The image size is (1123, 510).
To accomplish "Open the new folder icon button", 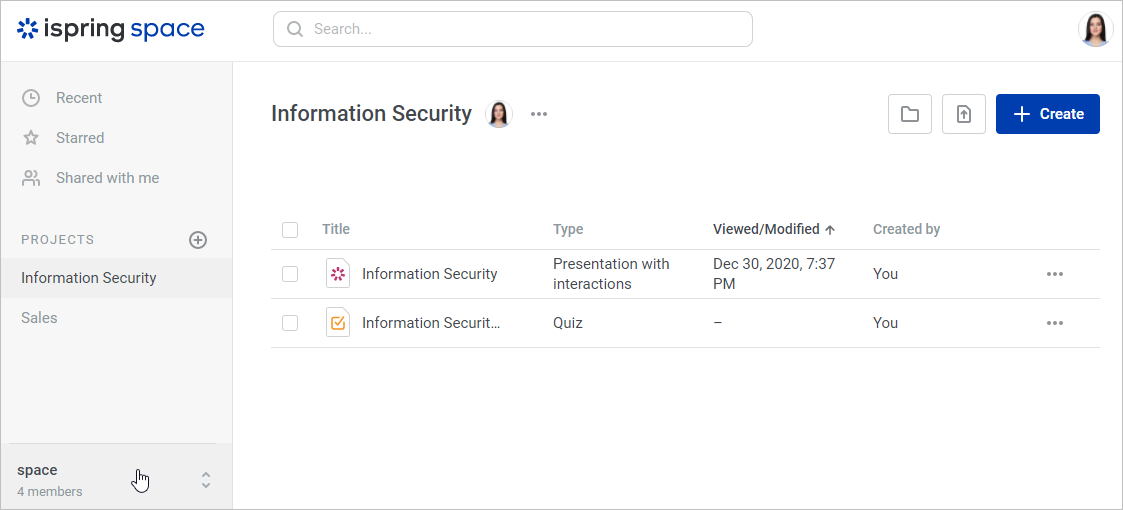I will coord(910,114).
